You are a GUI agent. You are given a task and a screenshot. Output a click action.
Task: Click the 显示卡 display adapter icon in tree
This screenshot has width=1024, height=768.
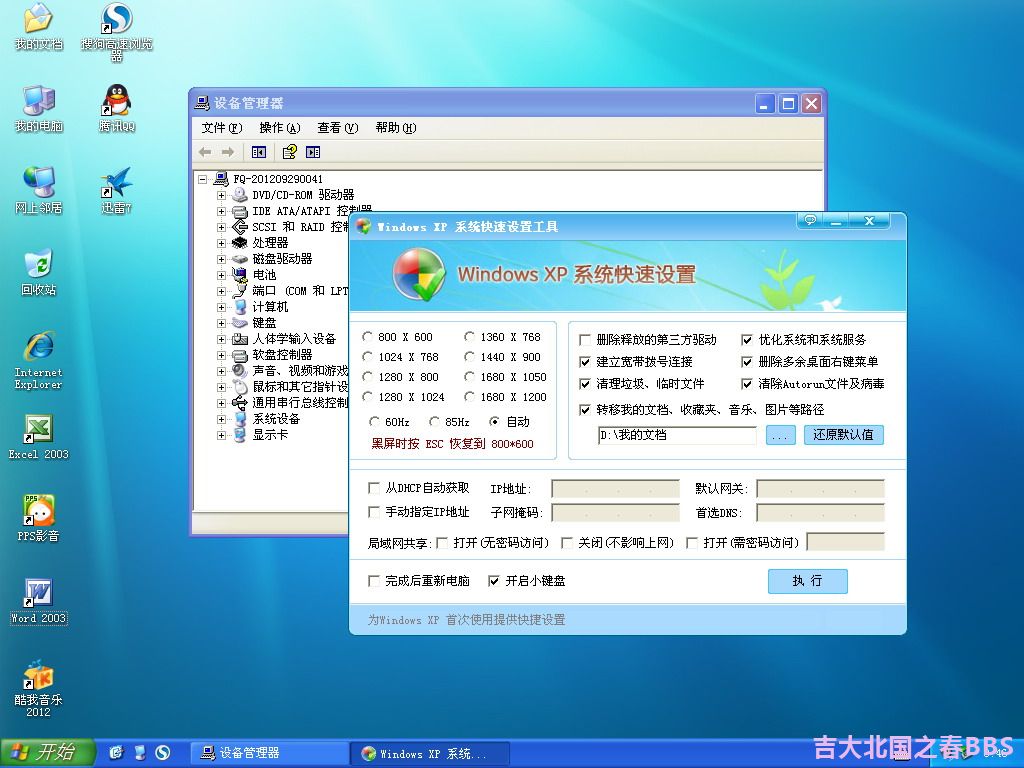[240, 435]
